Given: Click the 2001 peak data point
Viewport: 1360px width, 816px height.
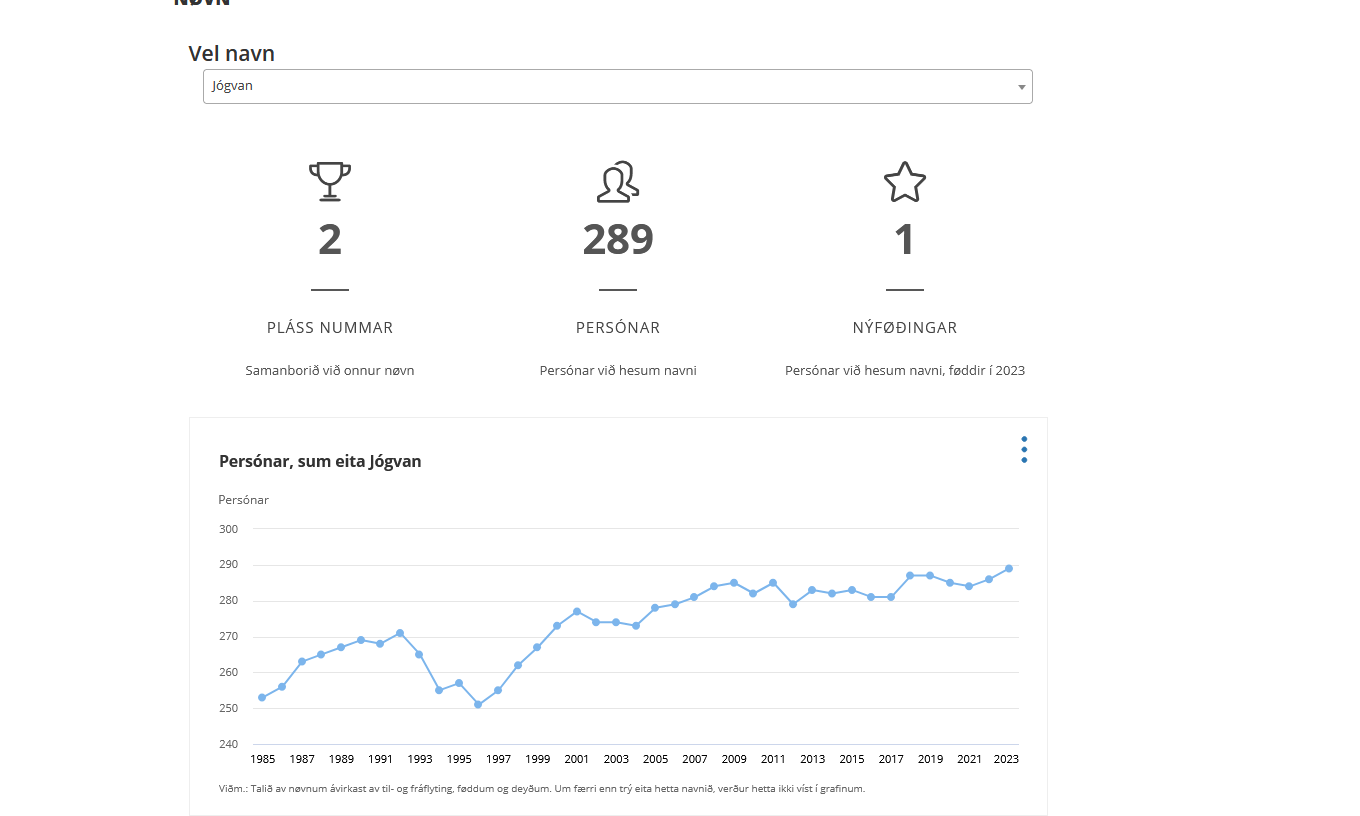Looking at the screenshot, I should [x=577, y=611].
